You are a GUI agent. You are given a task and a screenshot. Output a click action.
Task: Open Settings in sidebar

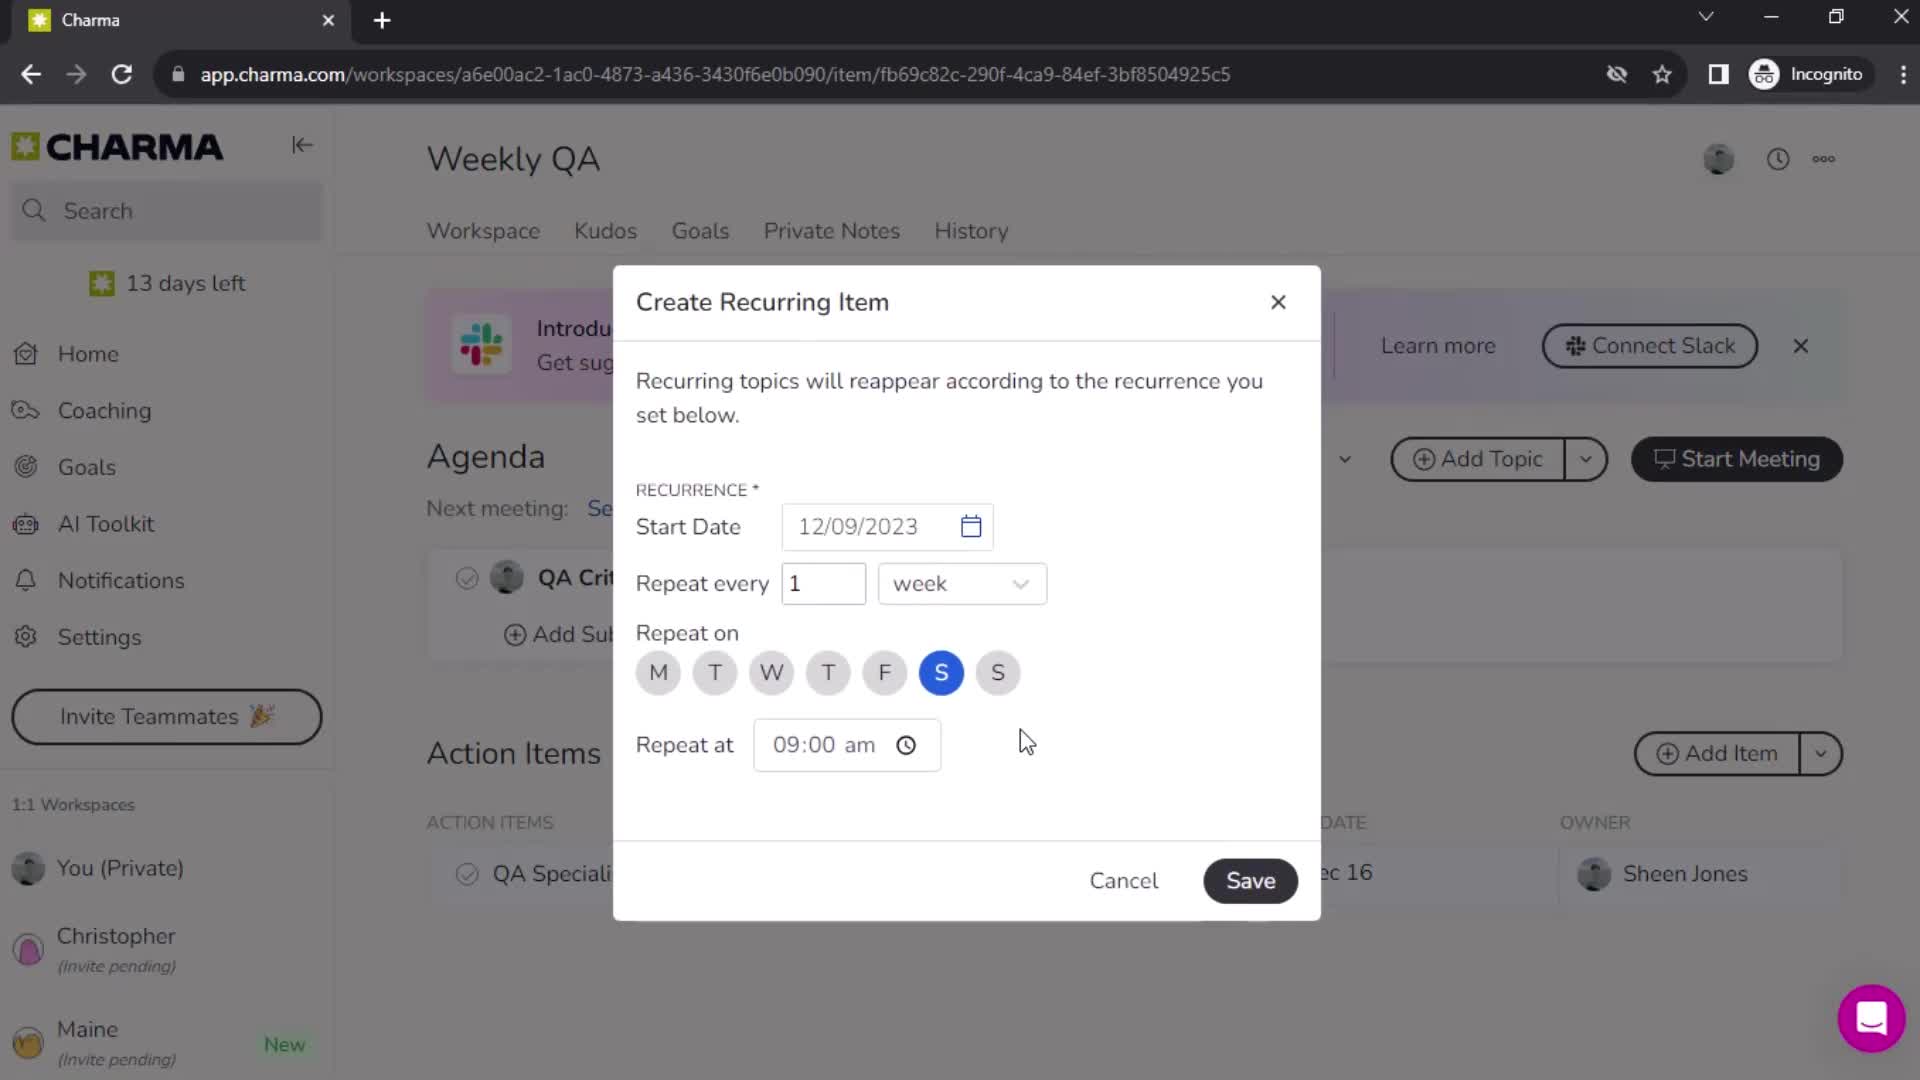[99, 637]
